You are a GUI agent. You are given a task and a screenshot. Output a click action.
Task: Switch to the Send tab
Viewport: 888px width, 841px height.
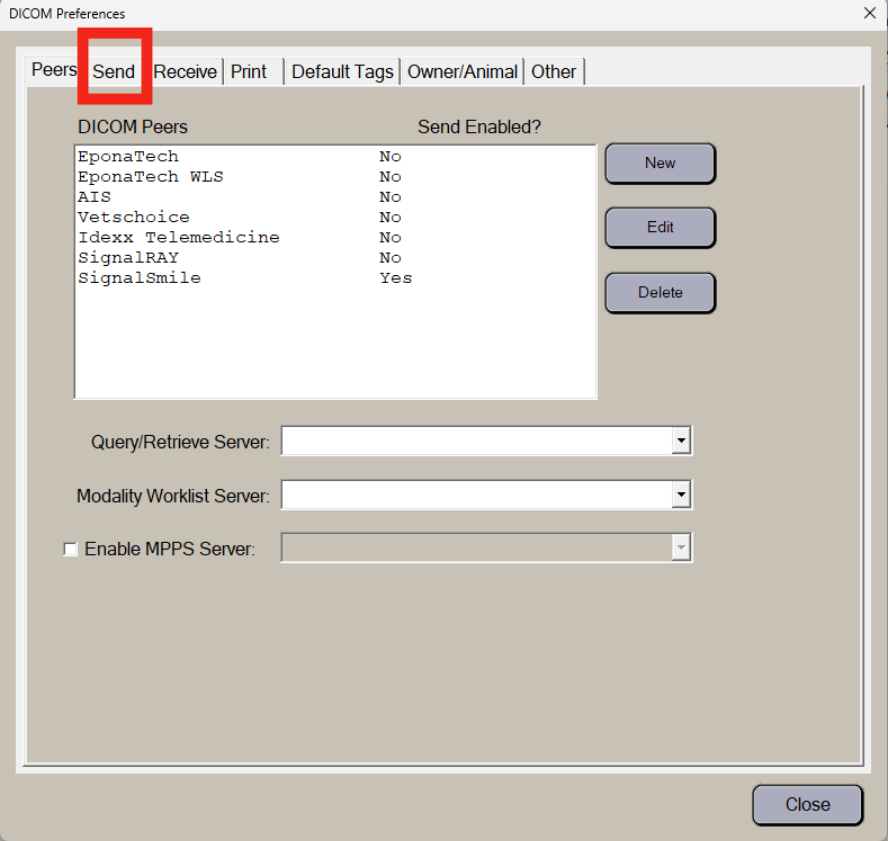point(114,72)
